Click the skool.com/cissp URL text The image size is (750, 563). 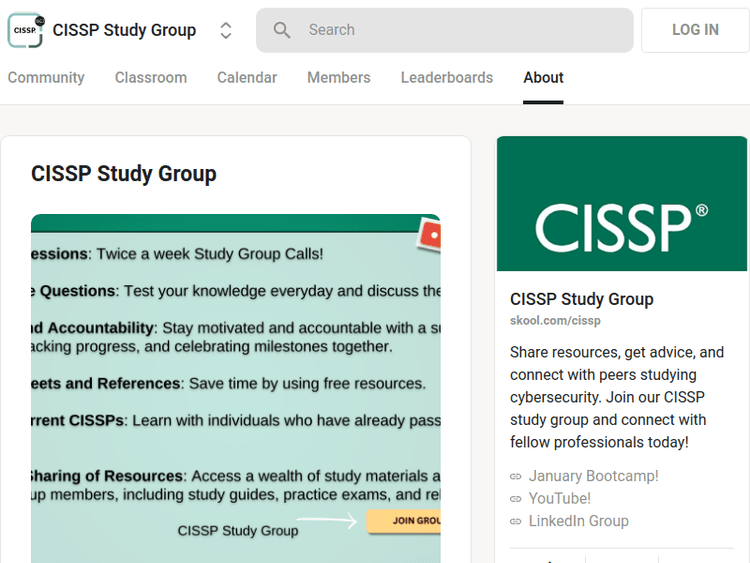pyautogui.click(x=555, y=320)
